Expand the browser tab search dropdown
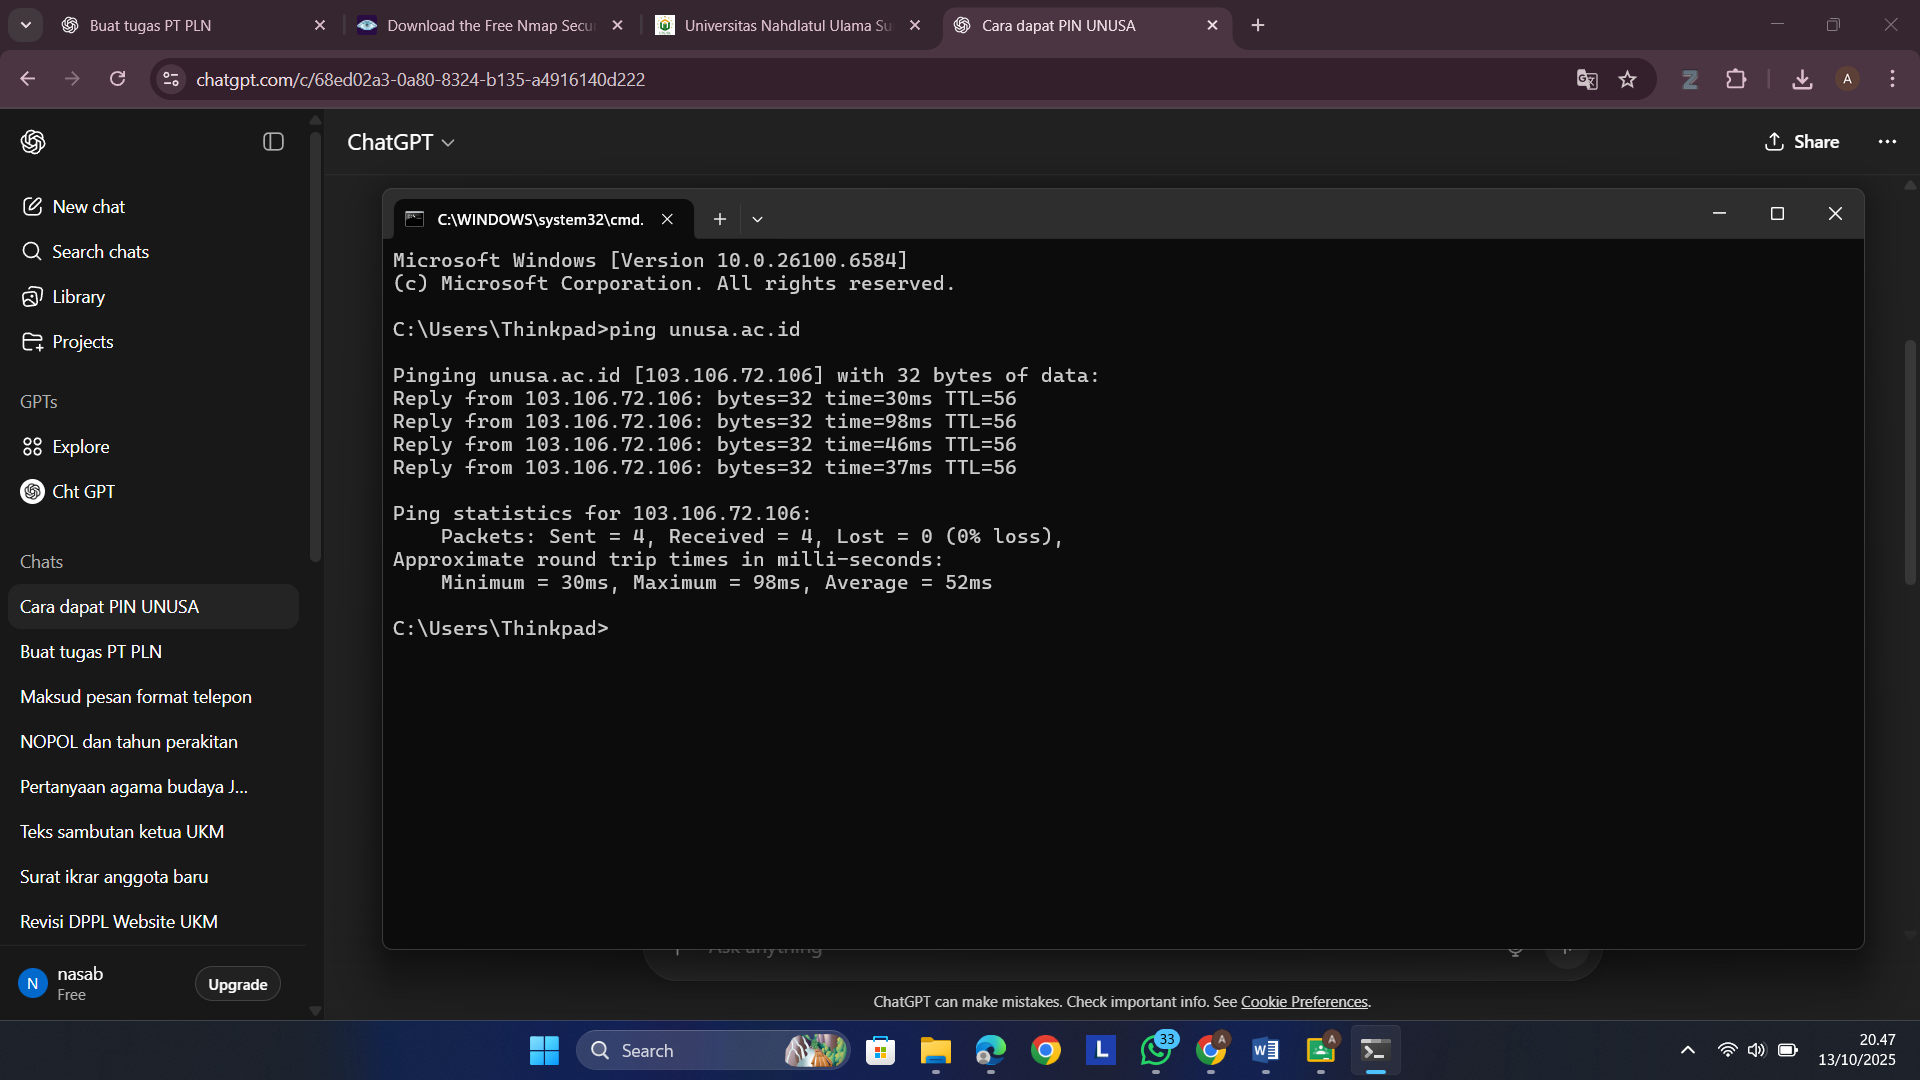The height and width of the screenshot is (1080, 1920). tap(26, 25)
